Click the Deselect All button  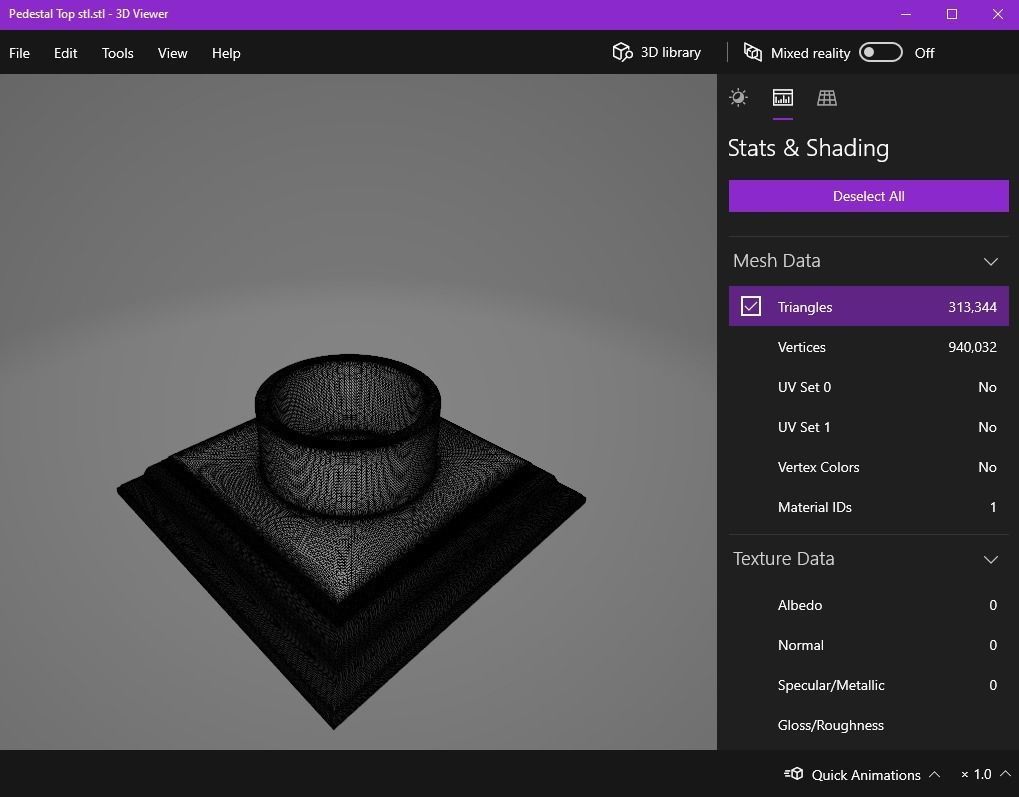click(868, 196)
